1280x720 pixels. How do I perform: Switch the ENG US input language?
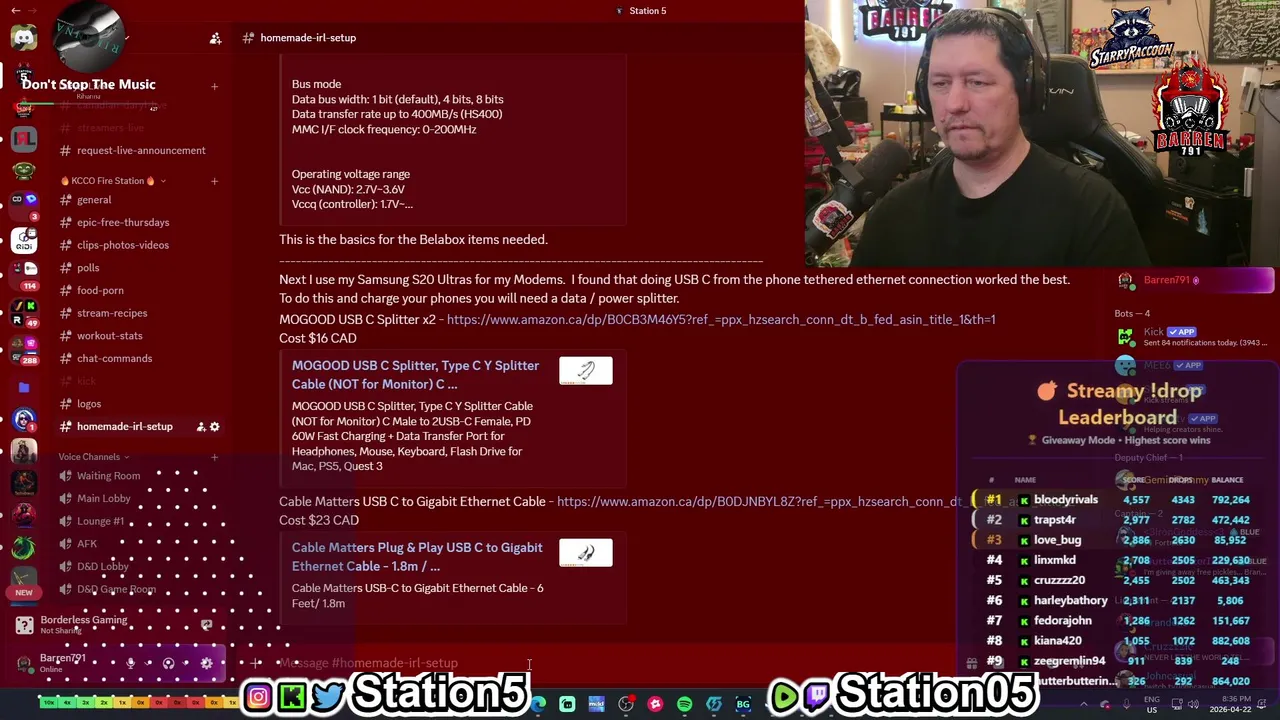point(1152,705)
